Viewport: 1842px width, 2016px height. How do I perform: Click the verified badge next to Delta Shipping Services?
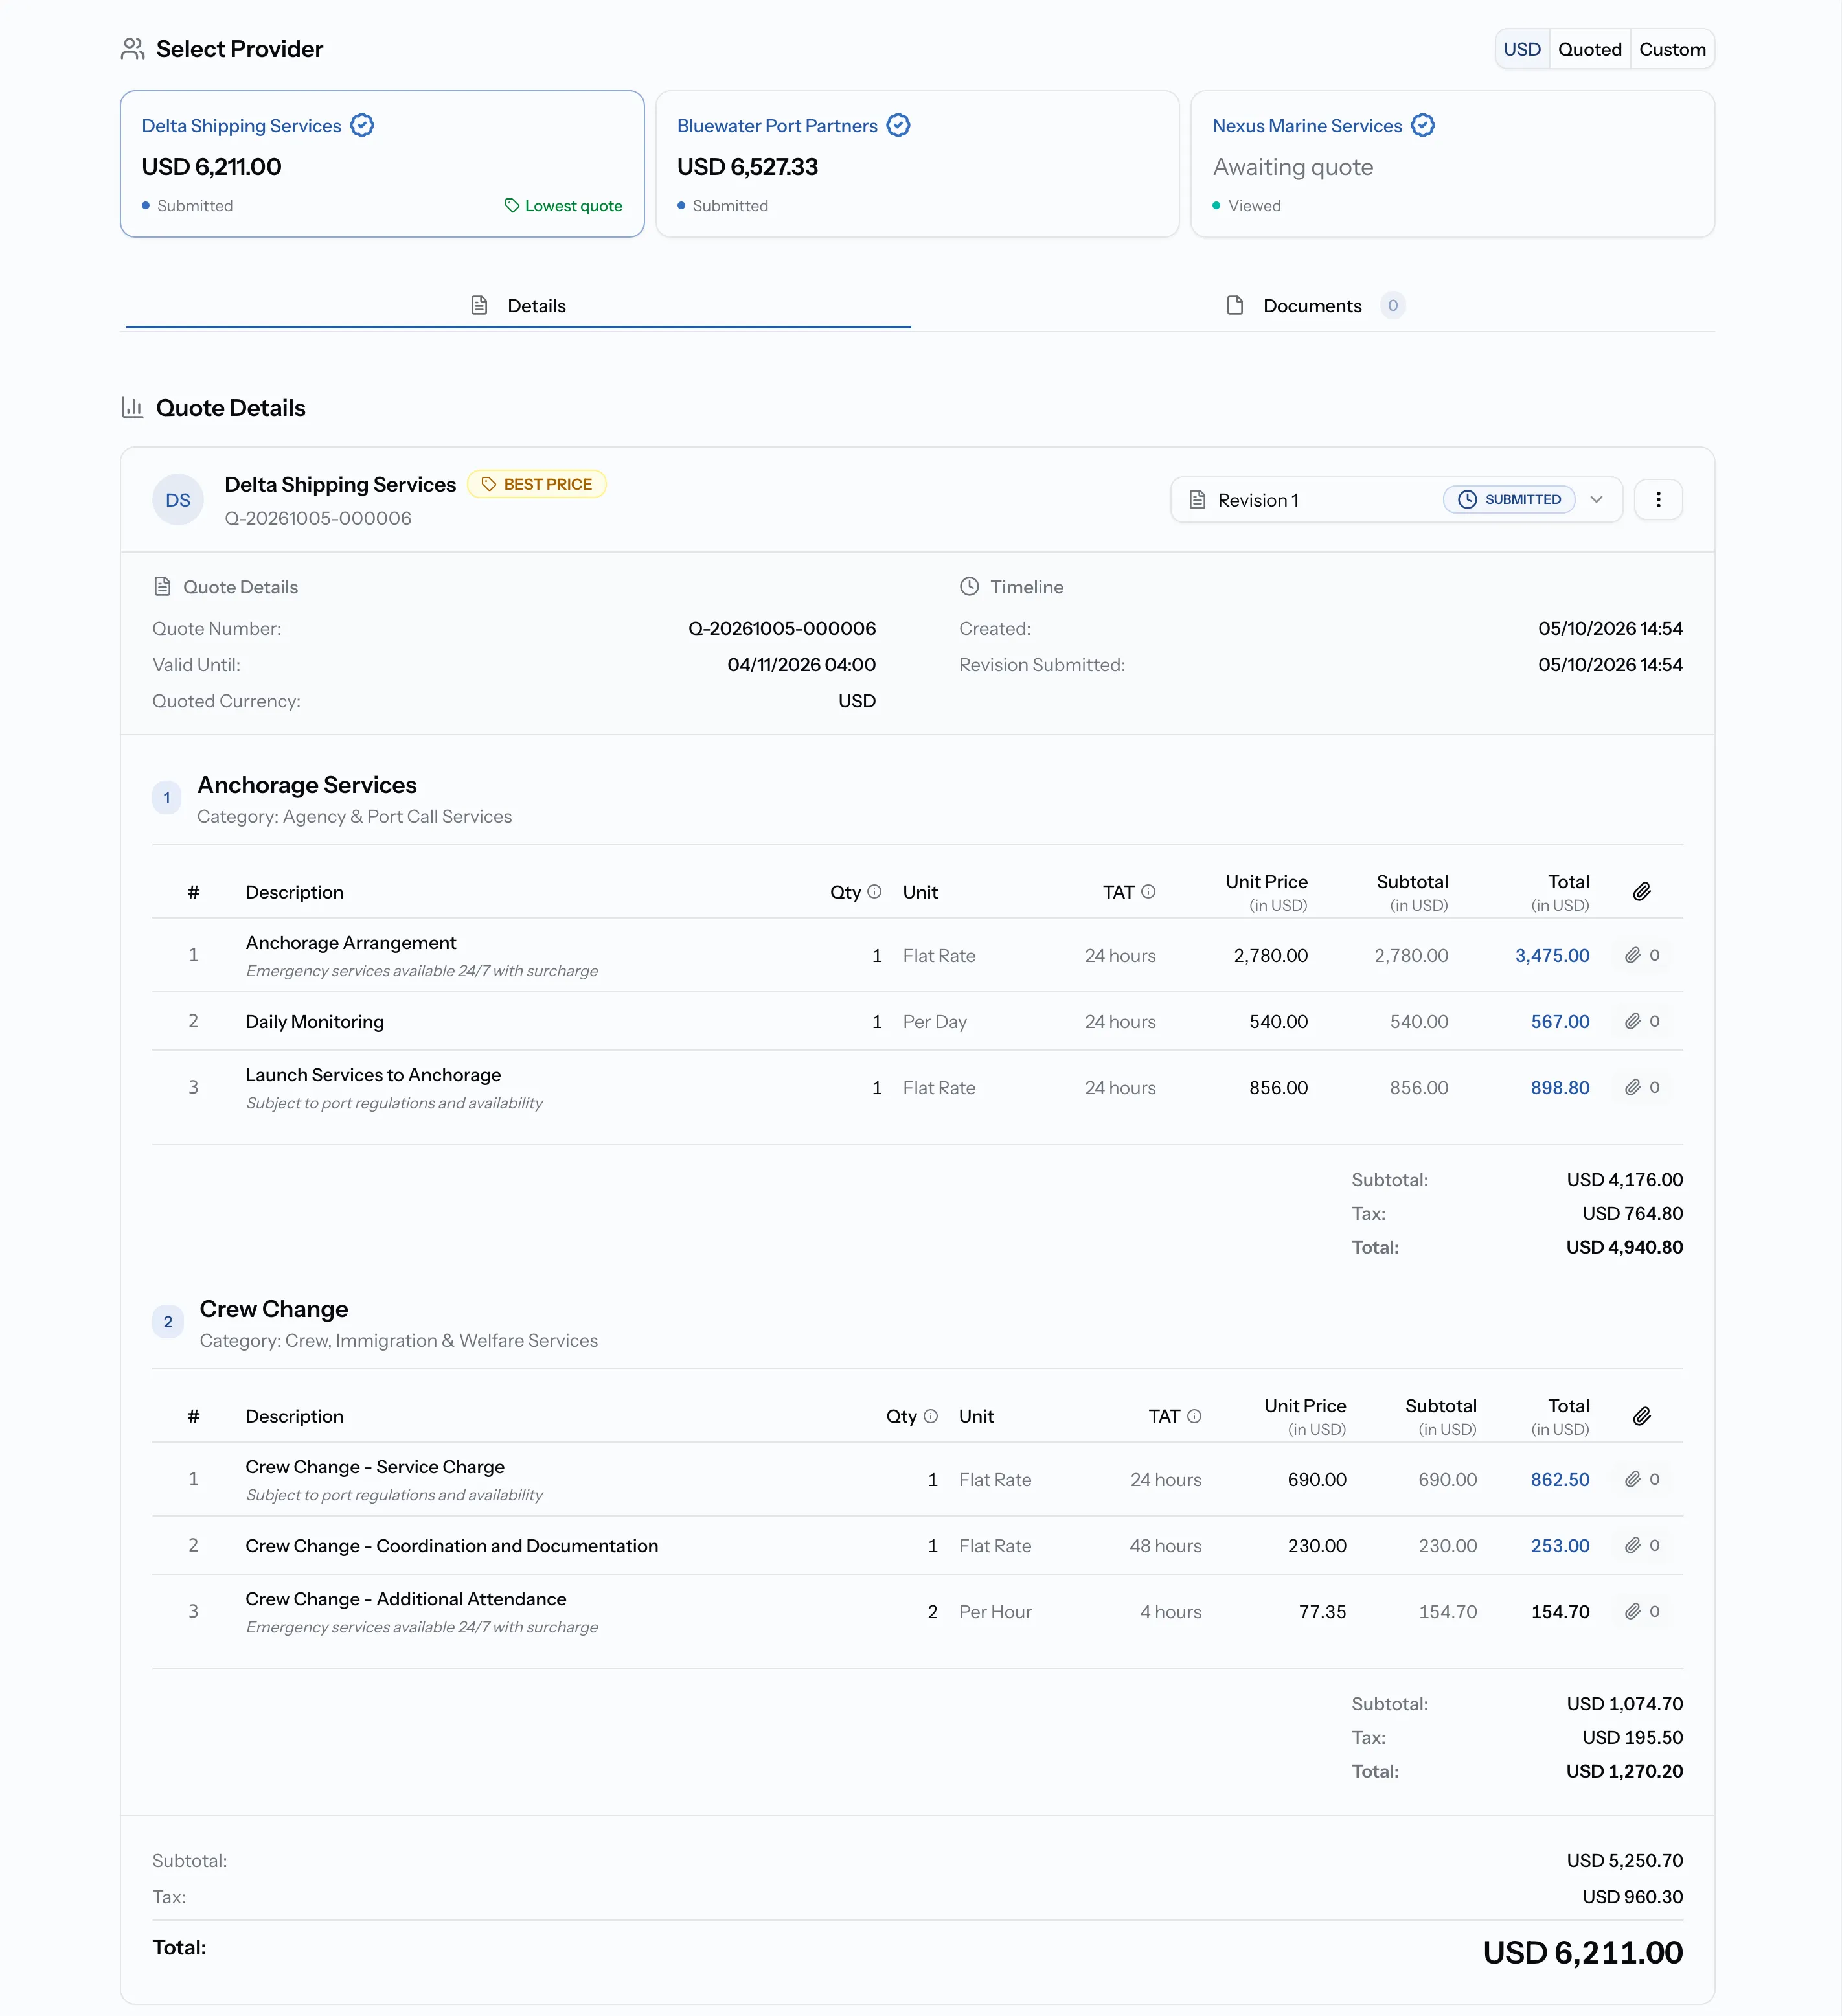click(x=362, y=125)
